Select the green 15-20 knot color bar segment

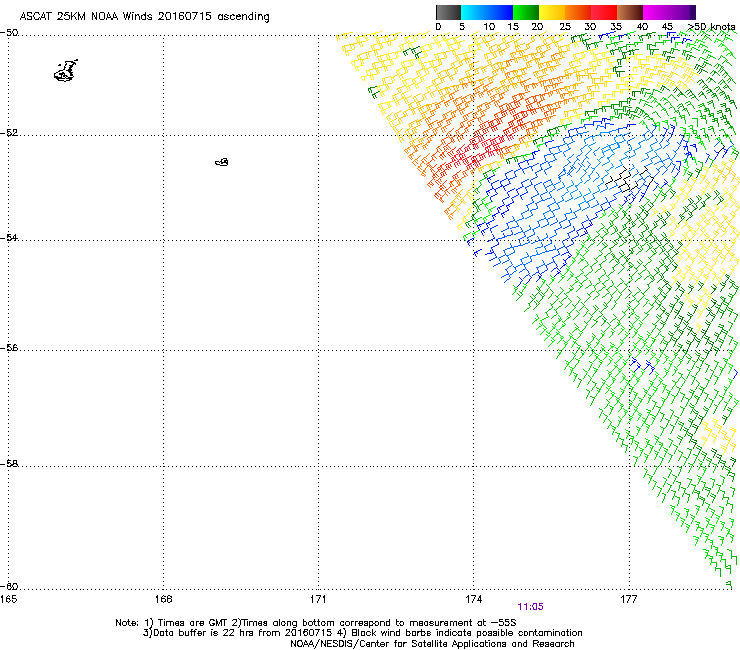pyautogui.click(x=526, y=12)
